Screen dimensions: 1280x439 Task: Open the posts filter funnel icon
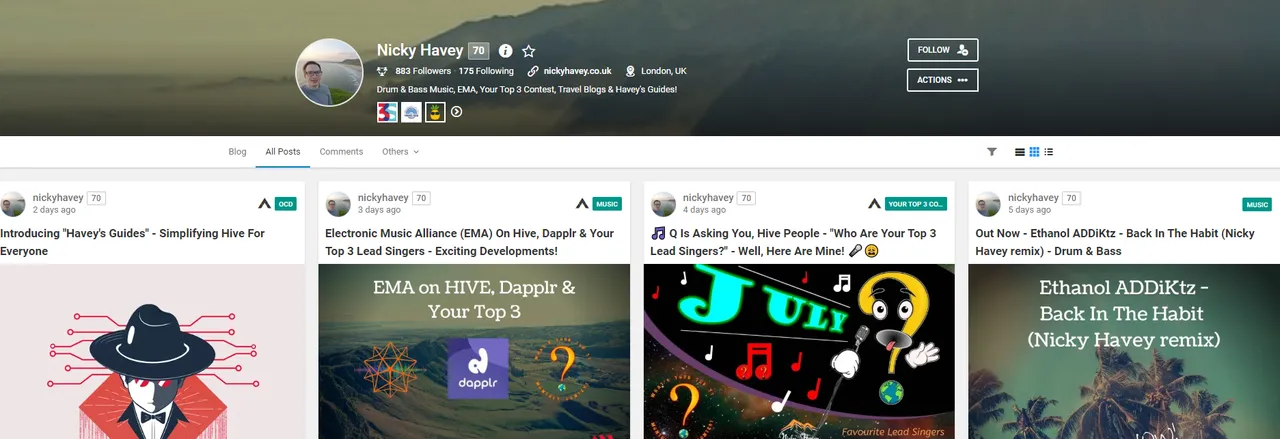coord(992,152)
